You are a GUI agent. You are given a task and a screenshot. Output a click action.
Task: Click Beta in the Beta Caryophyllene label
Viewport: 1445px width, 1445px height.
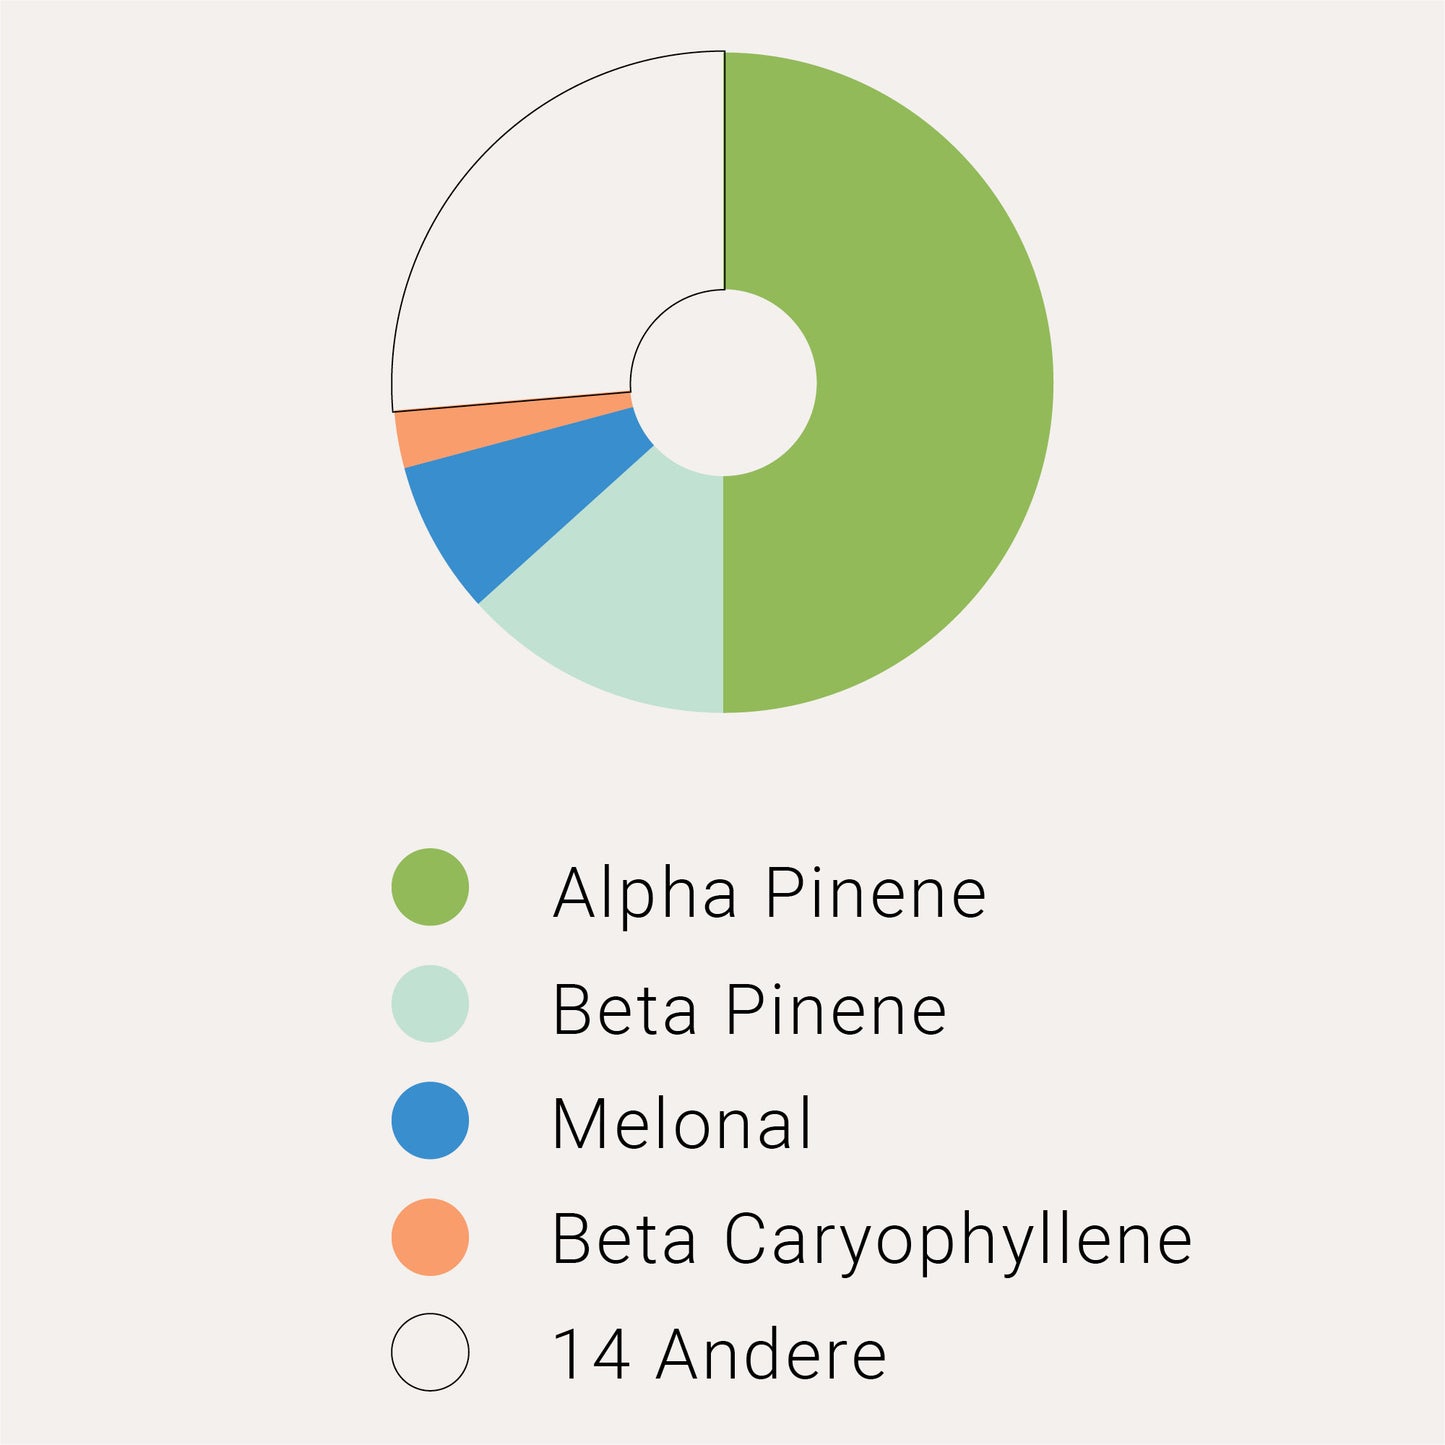point(624,1240)
